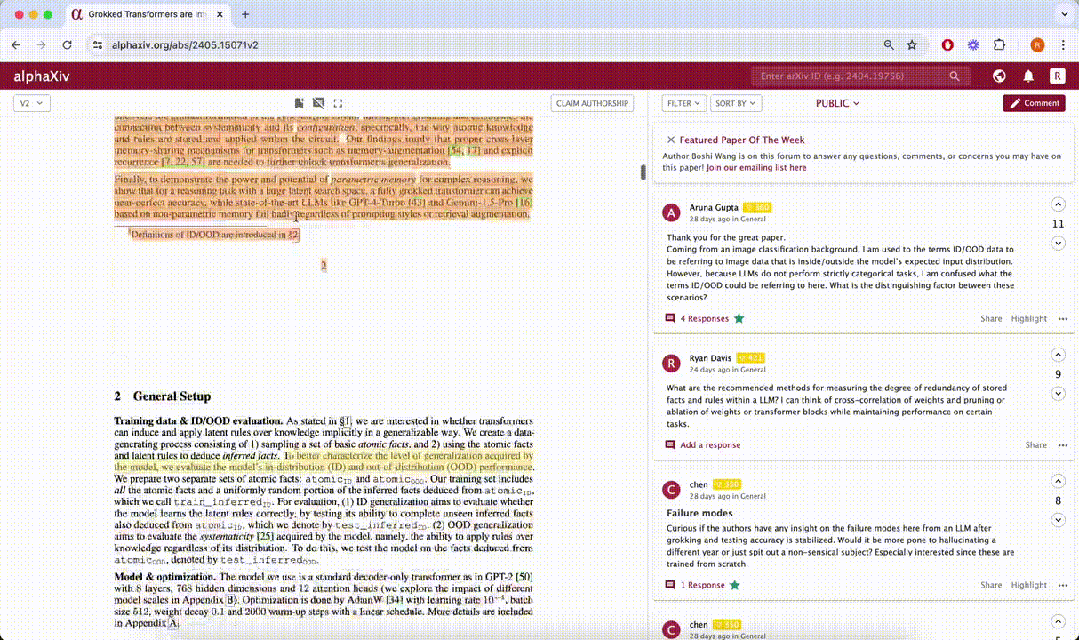The width and height of the screenshot is (1079, 640).
Task: Change the Public visibility dropdown
Action: pos(837,103)
